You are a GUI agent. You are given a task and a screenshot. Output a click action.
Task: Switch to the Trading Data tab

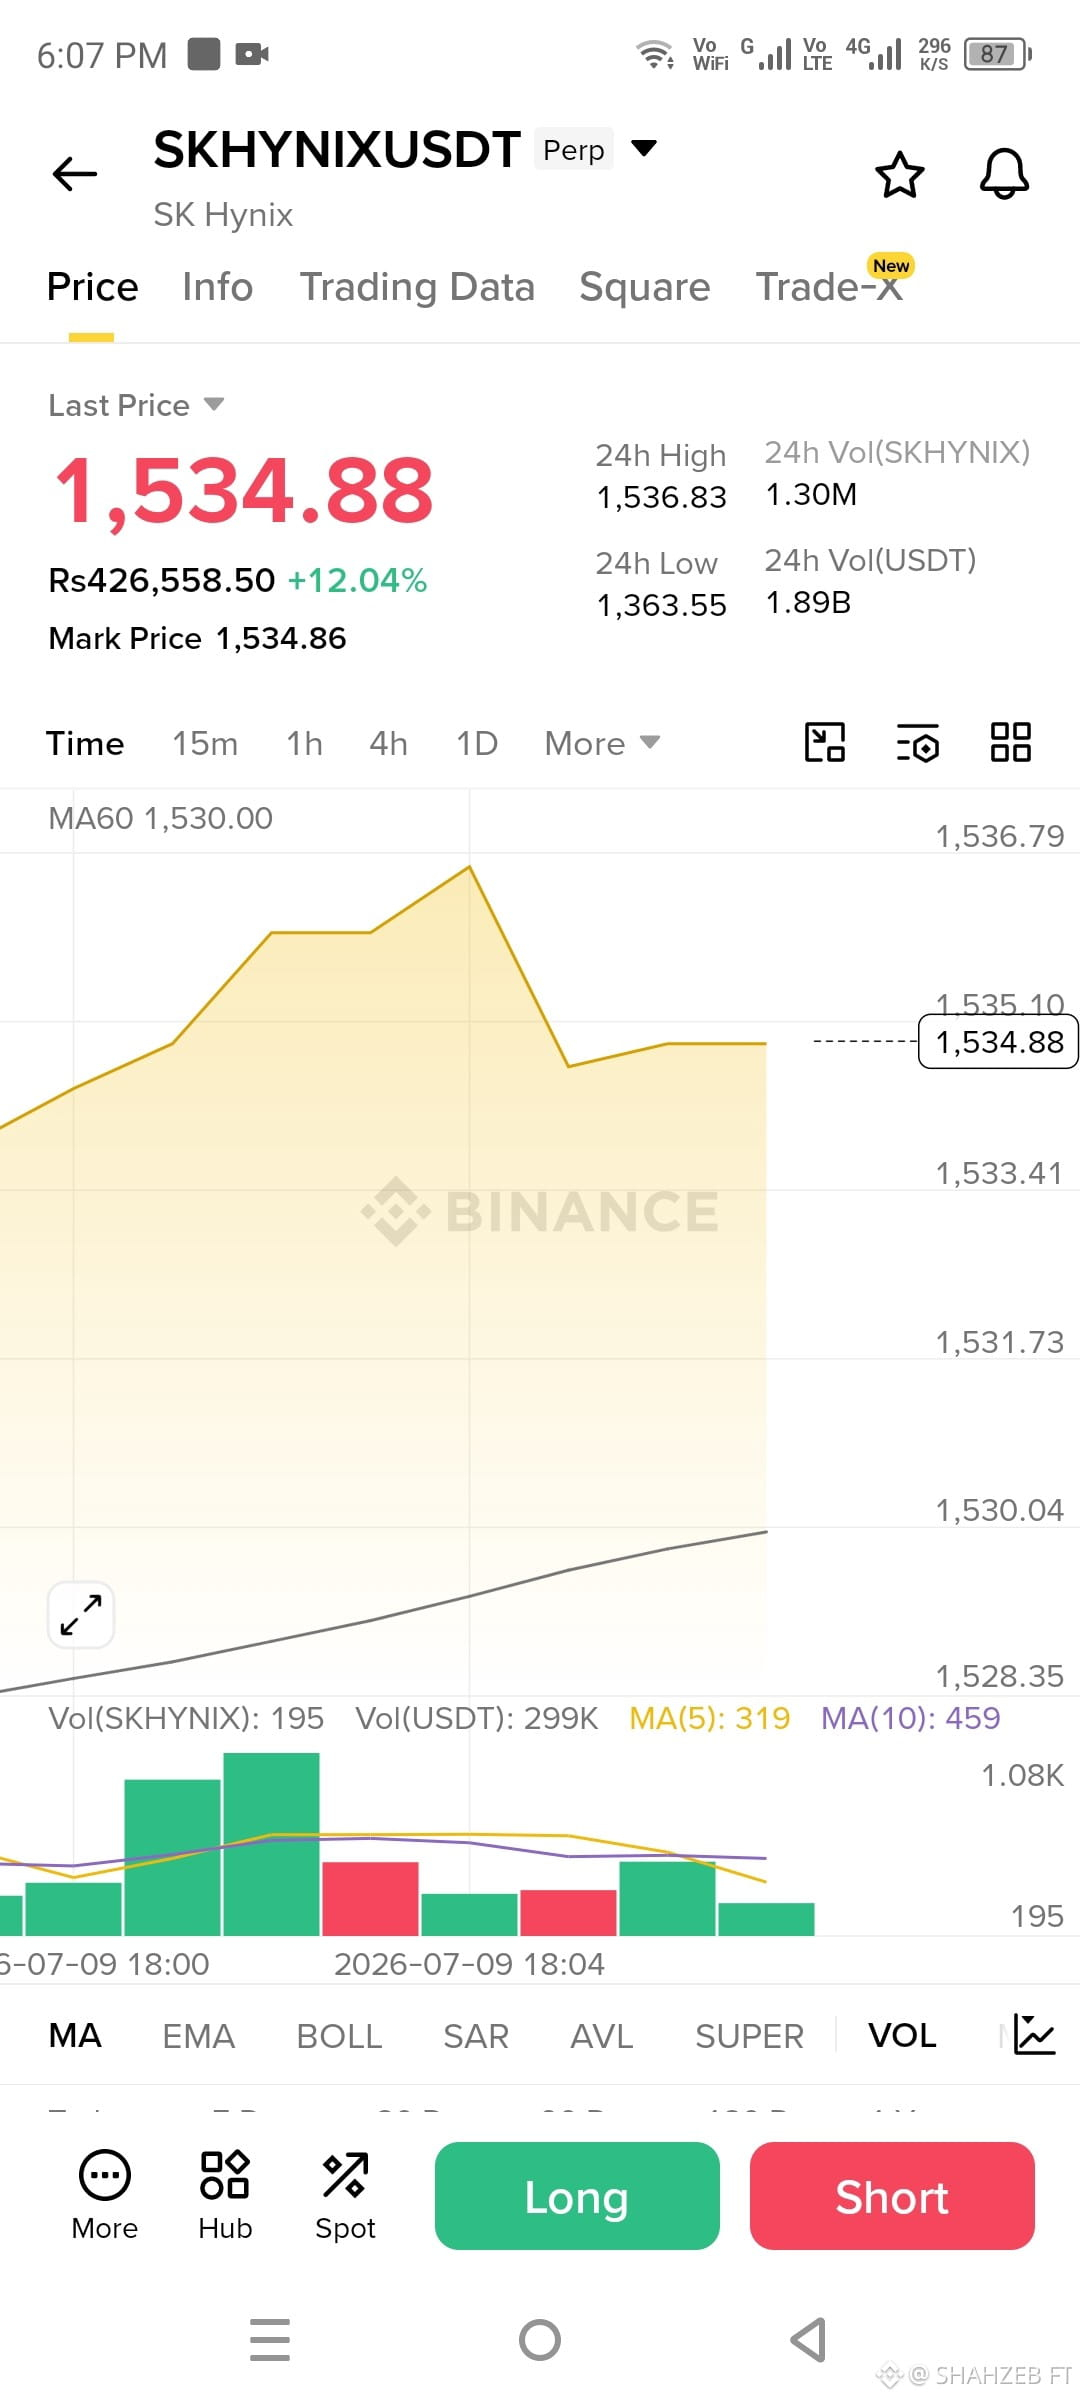coord(417,287)
